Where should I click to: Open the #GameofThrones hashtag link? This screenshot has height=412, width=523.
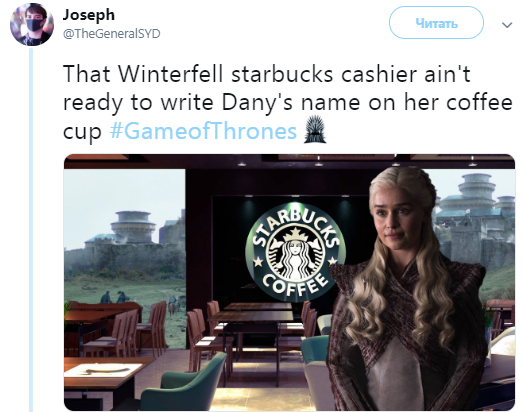point(203,131)
